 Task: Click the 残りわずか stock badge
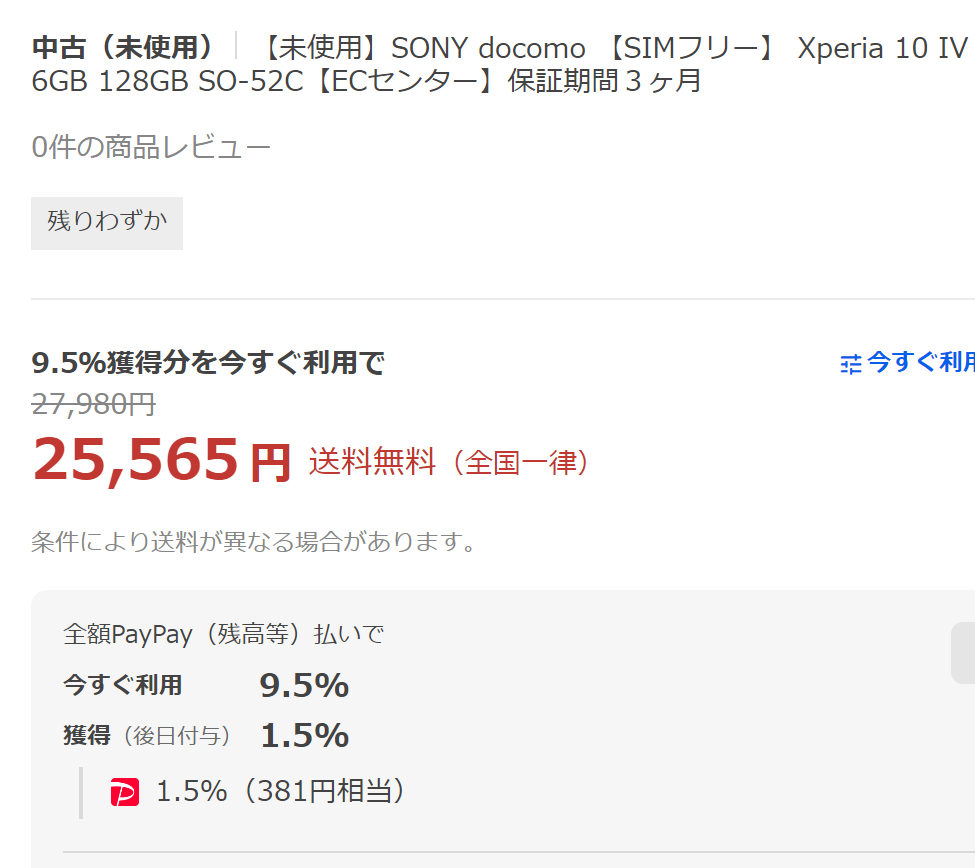pyautogui.click(x=107, y=222)
